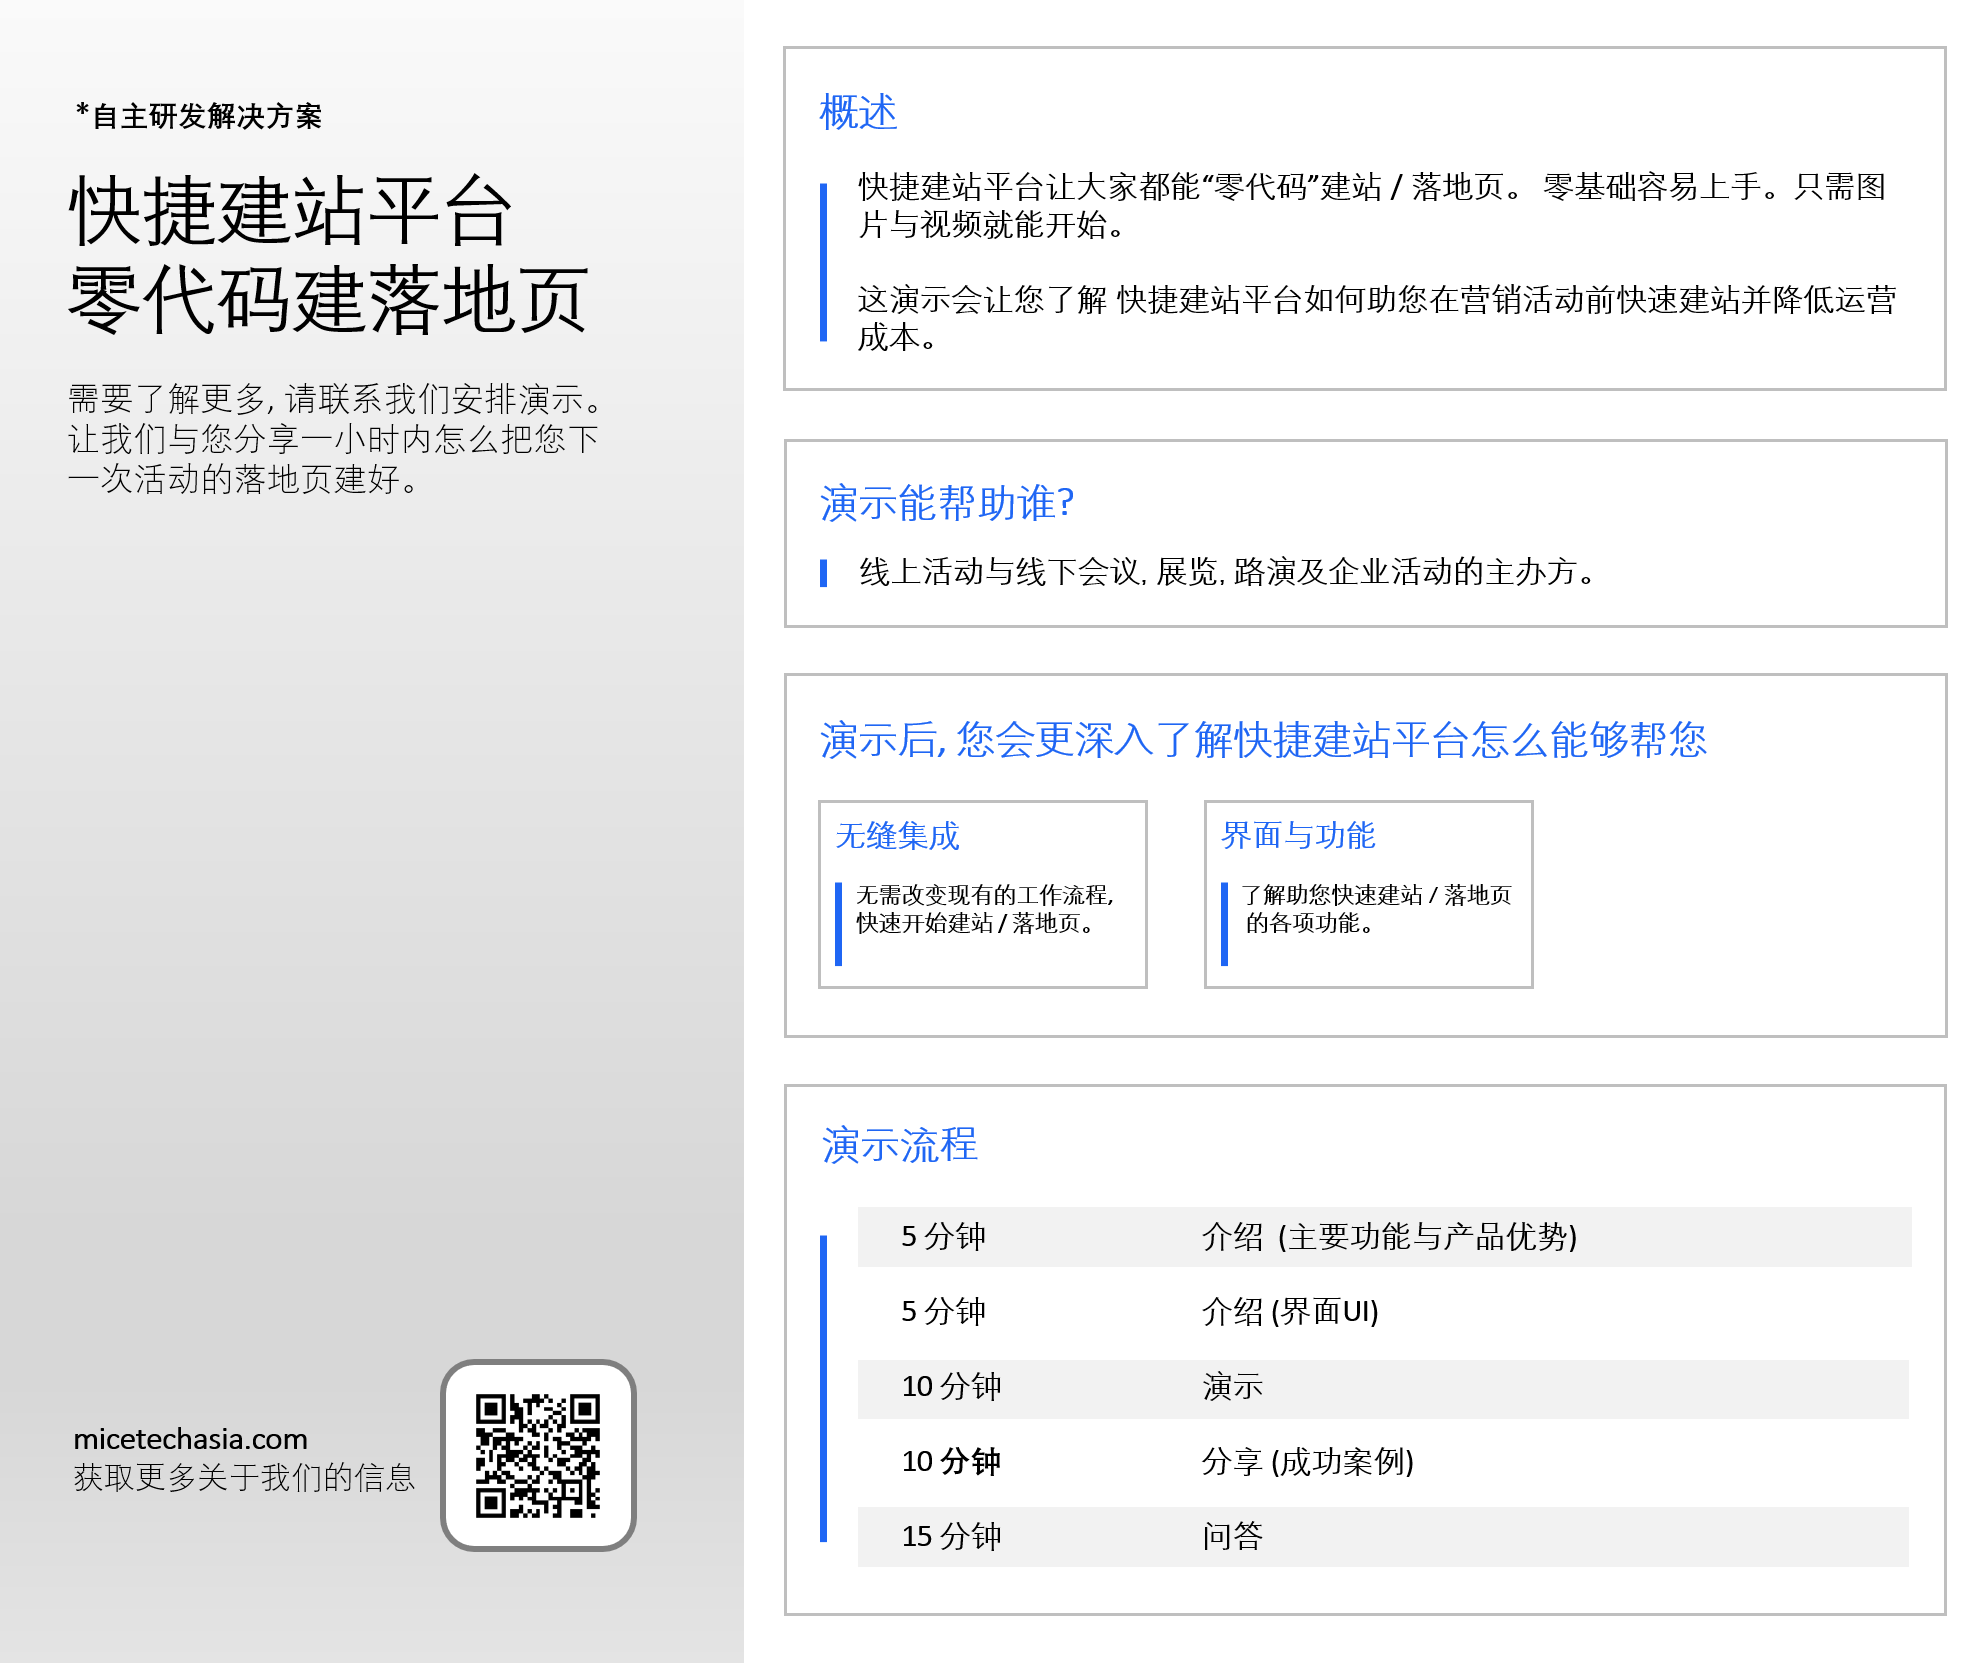
Task: Click the blue bar beside 线上活动 text
Action: [x=823, y=573]
